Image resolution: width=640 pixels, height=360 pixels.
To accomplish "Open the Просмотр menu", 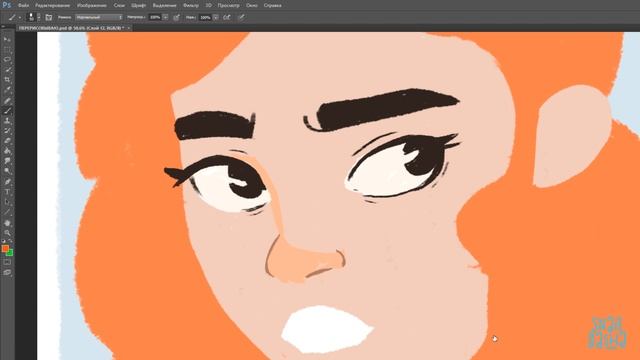I will 229,6.
